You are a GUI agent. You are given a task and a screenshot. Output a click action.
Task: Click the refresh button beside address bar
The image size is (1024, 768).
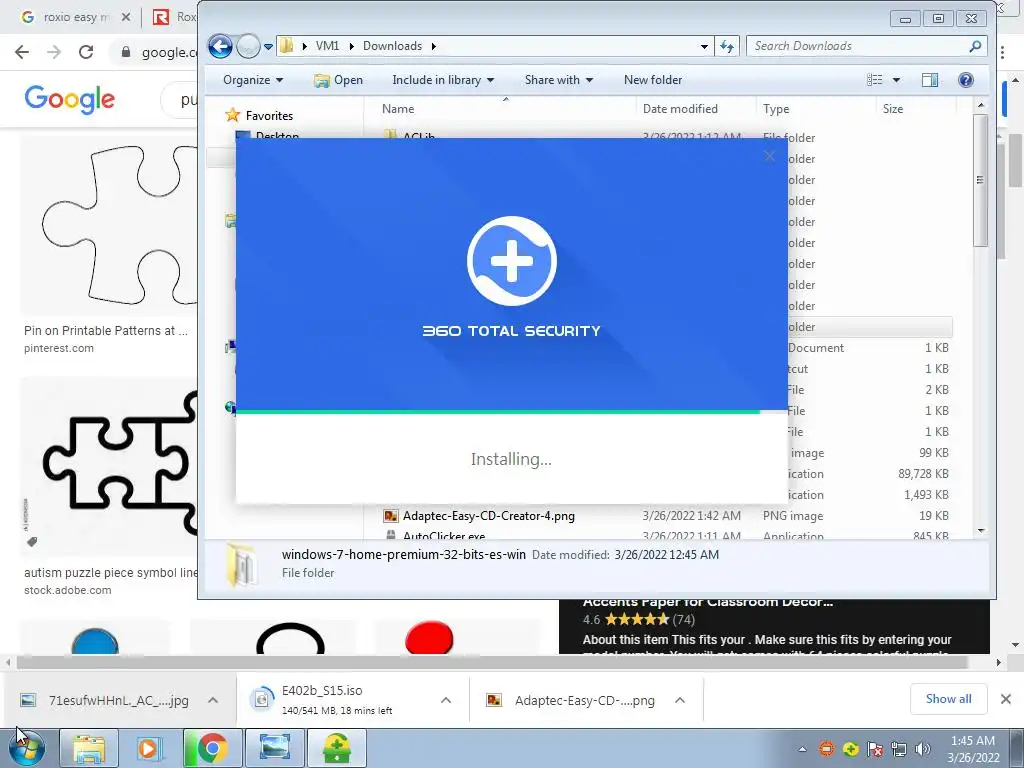[x=727, y=46]
